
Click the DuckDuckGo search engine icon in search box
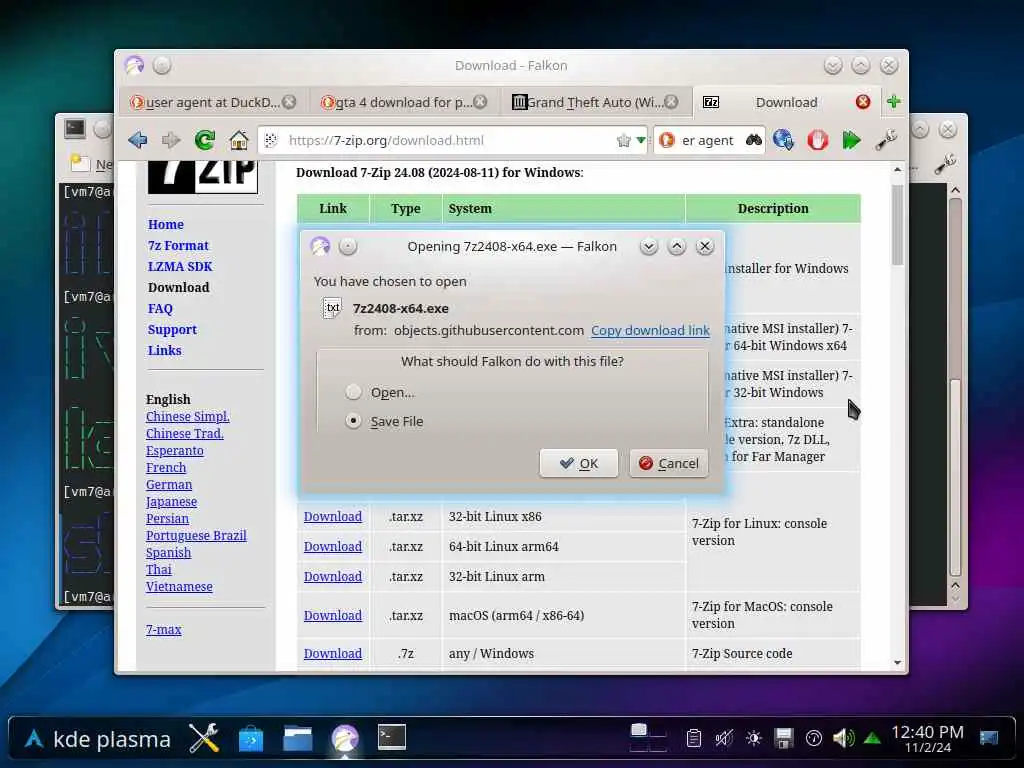(667, 140)
